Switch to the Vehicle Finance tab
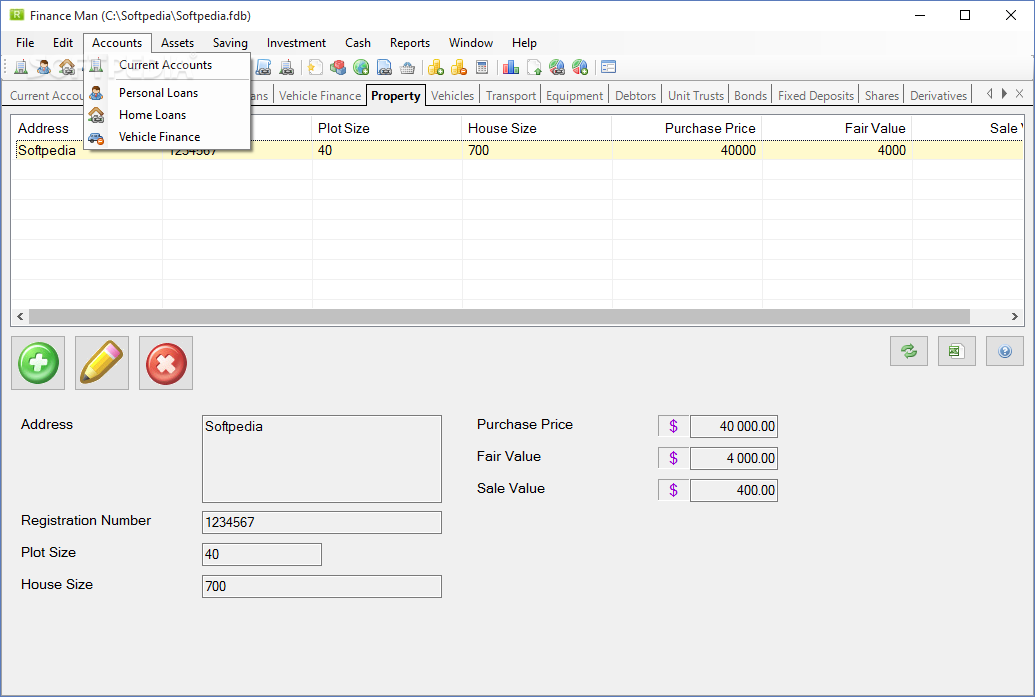This screenshot has height=697, width=1035. click(x=320, y=96)
